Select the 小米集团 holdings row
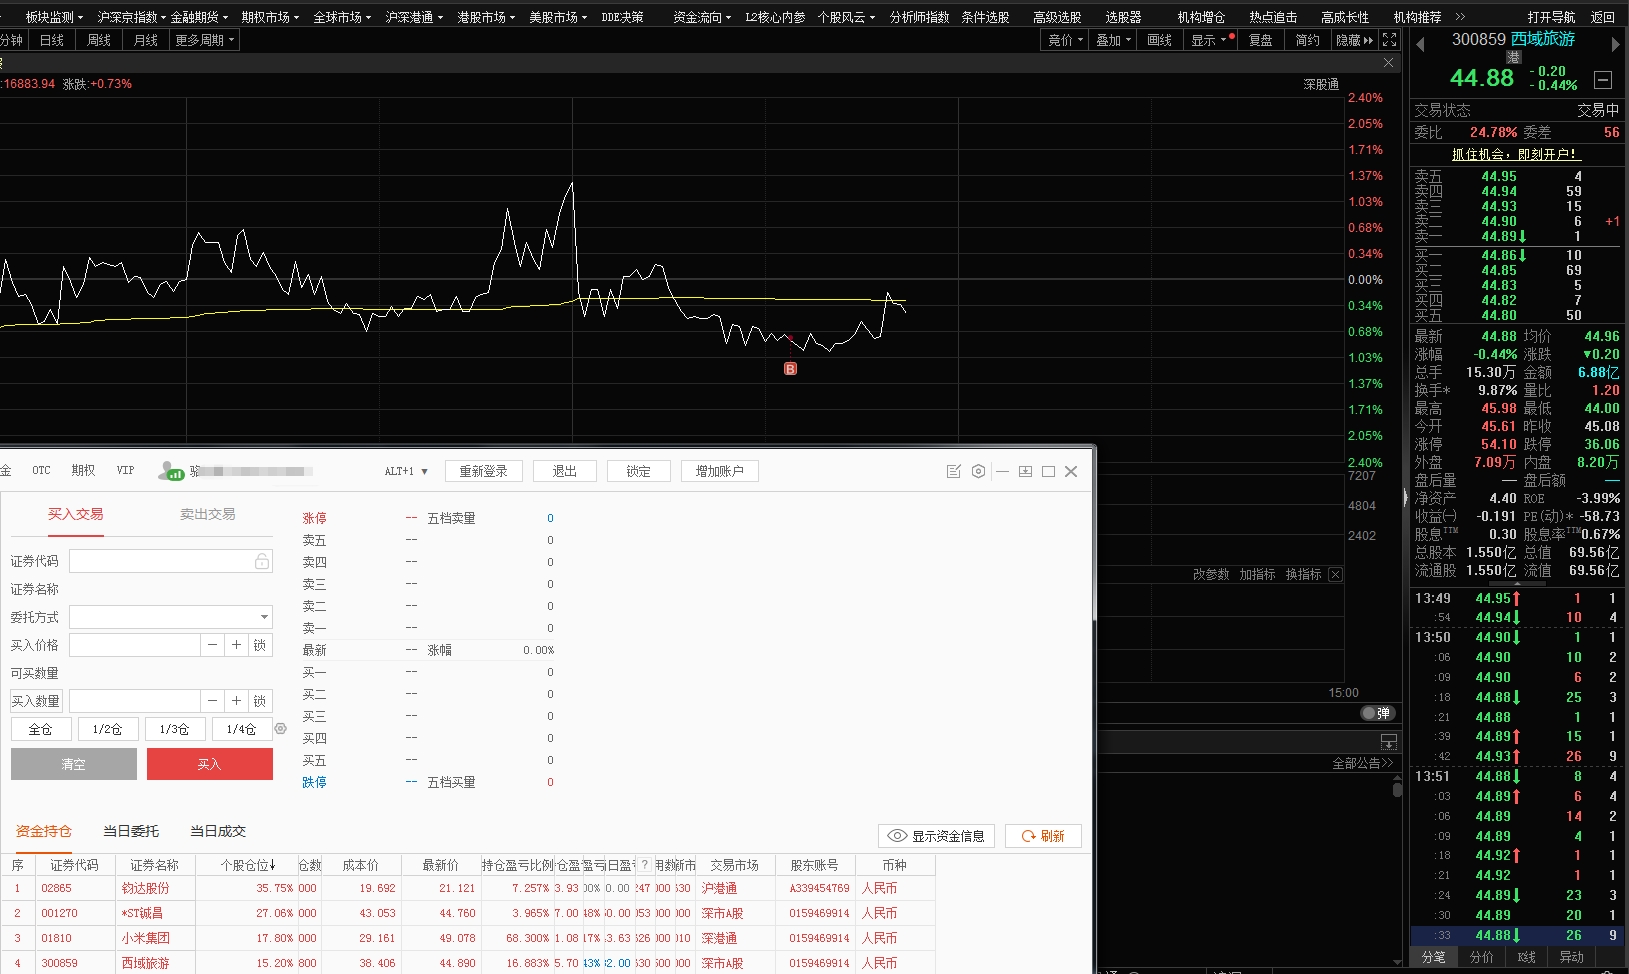Viewport: 1629px width, 974px height. click(468, 938)
